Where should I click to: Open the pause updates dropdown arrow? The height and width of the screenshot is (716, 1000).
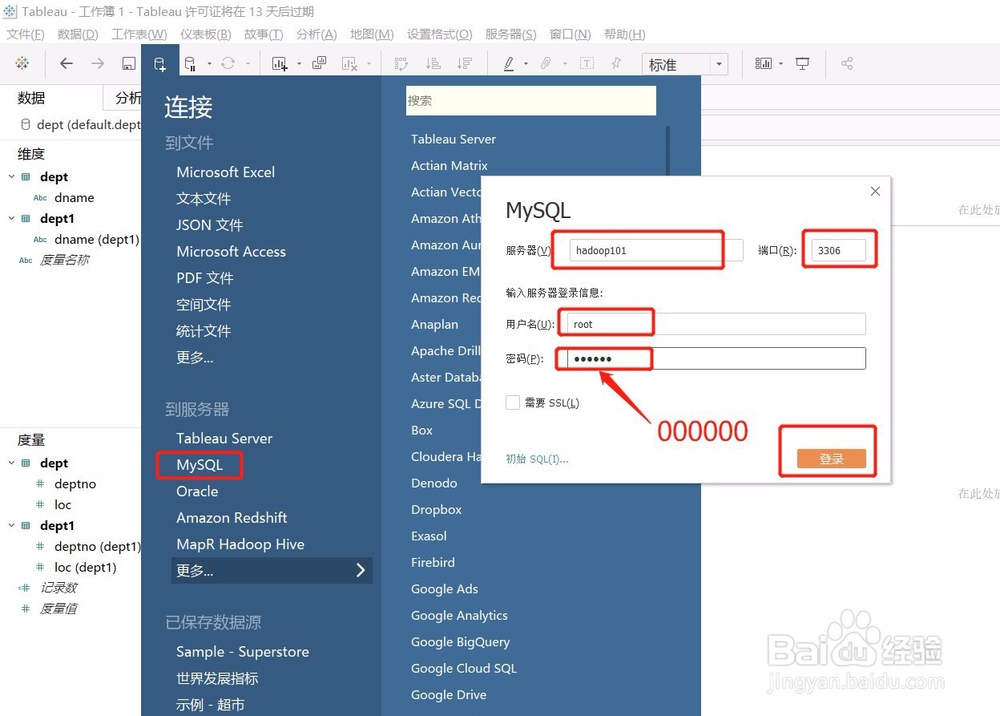click(x=209, y=64)
